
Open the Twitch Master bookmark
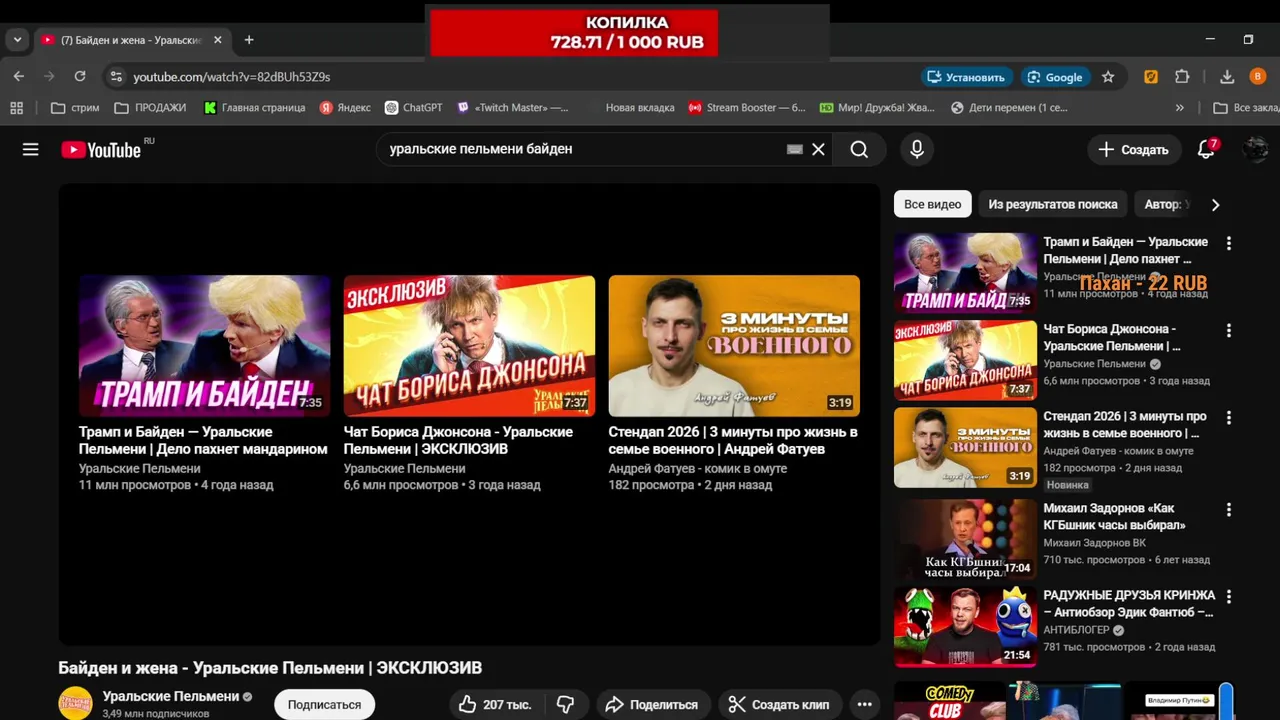tap(513, 107)
